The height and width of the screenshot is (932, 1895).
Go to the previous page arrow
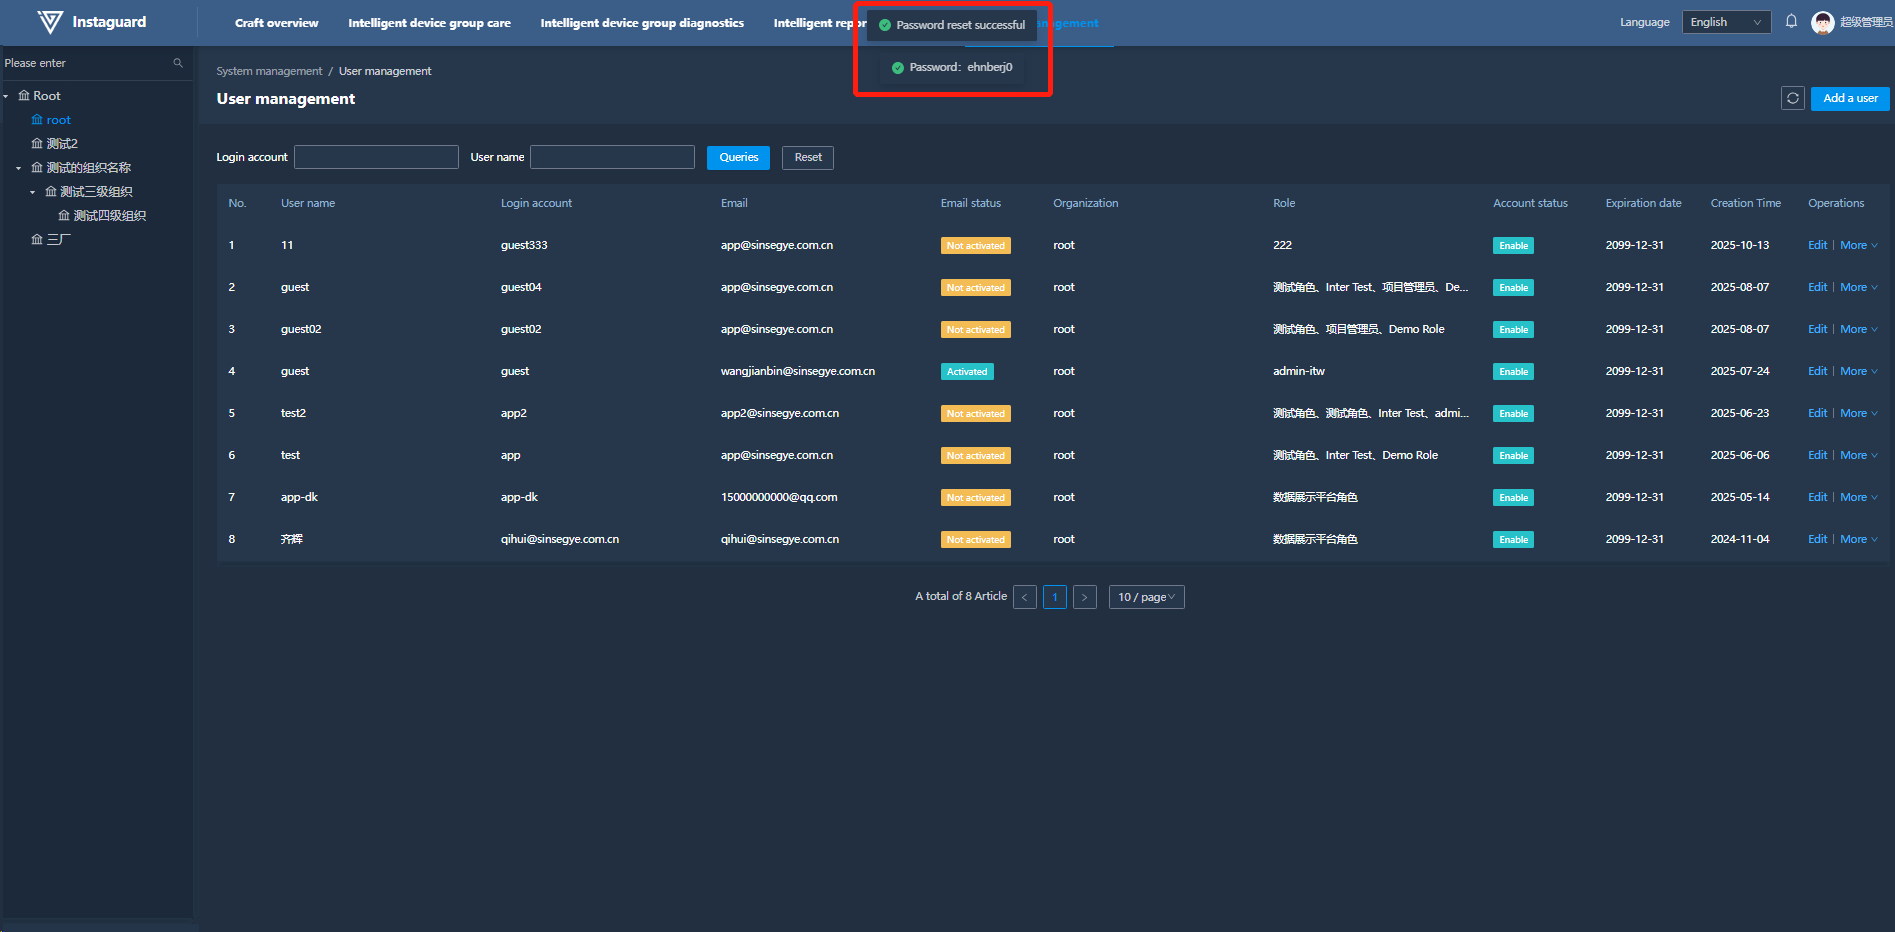coord(1024,597)
